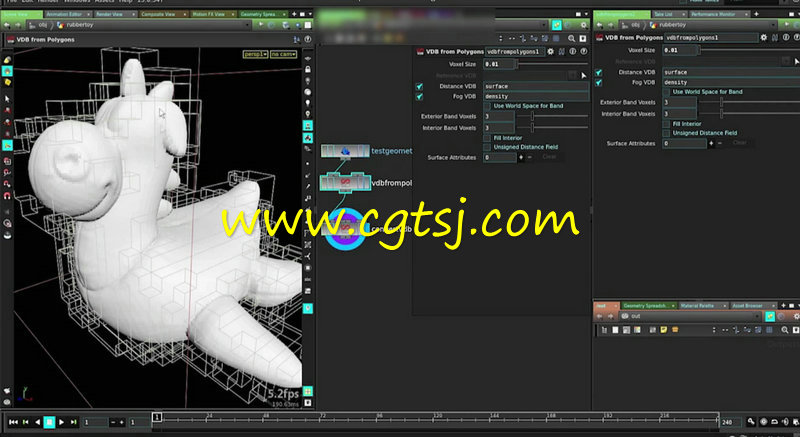
Task: Add a new viewport pane tab with the plus button
Action: (x=294, y=14)
